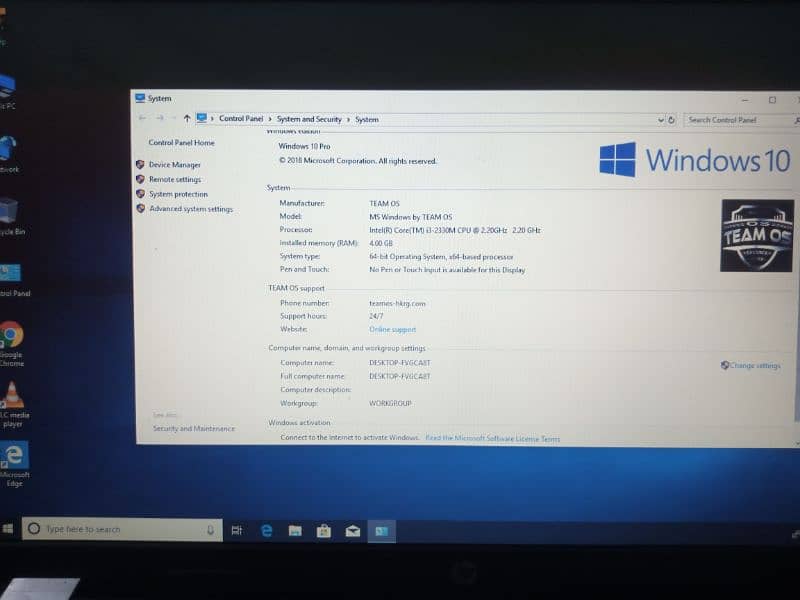This screenshot has height=600, width=800.
Task: Open Google Chrome desktop shortcut
Action: (x=11, y=336)
